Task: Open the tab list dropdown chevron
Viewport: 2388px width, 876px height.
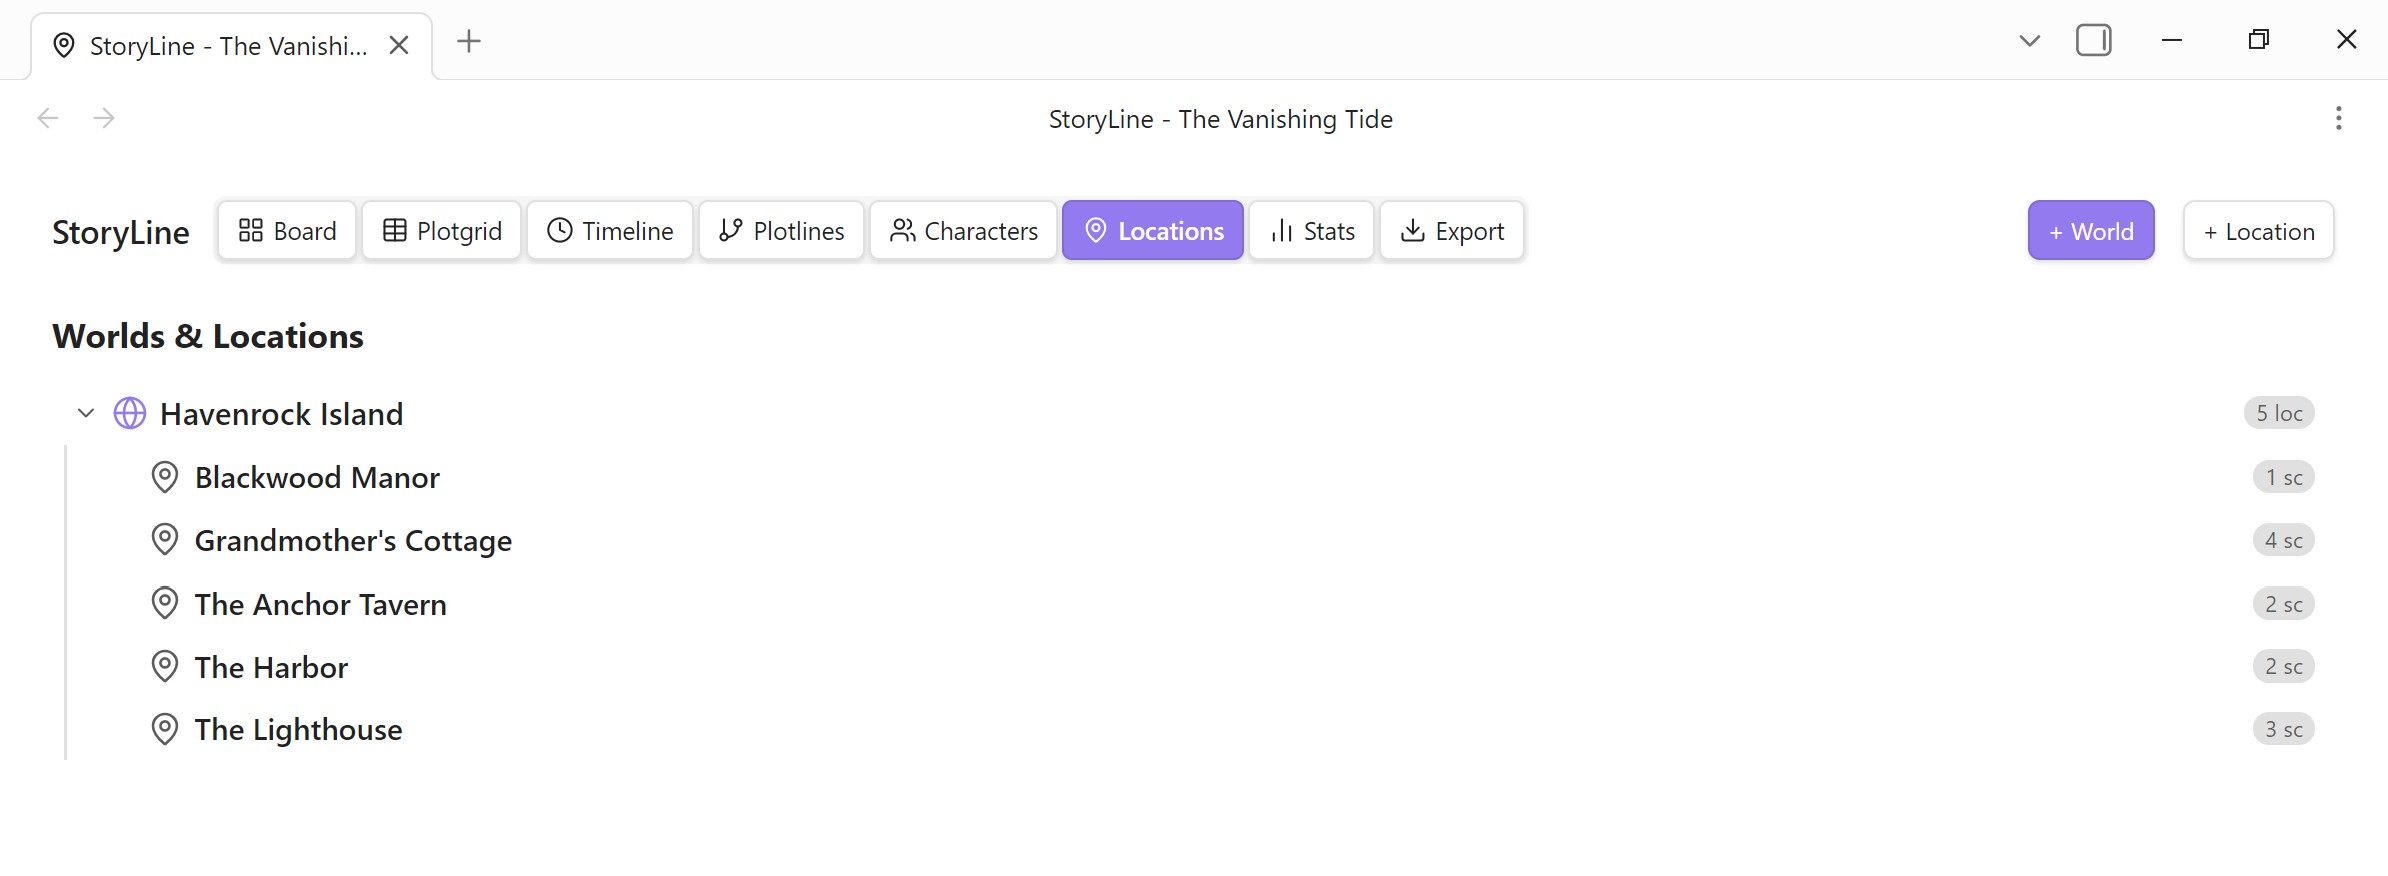Action: pos(2029,41)
